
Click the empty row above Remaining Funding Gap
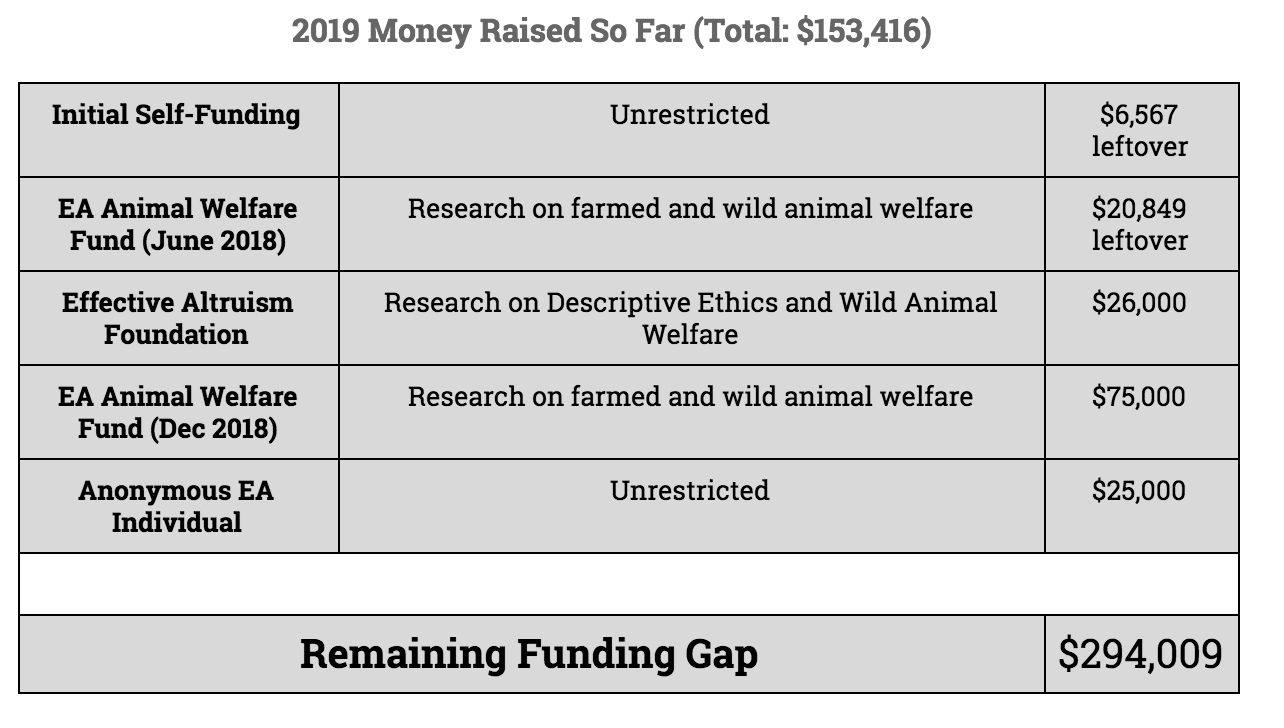(628, 584)
